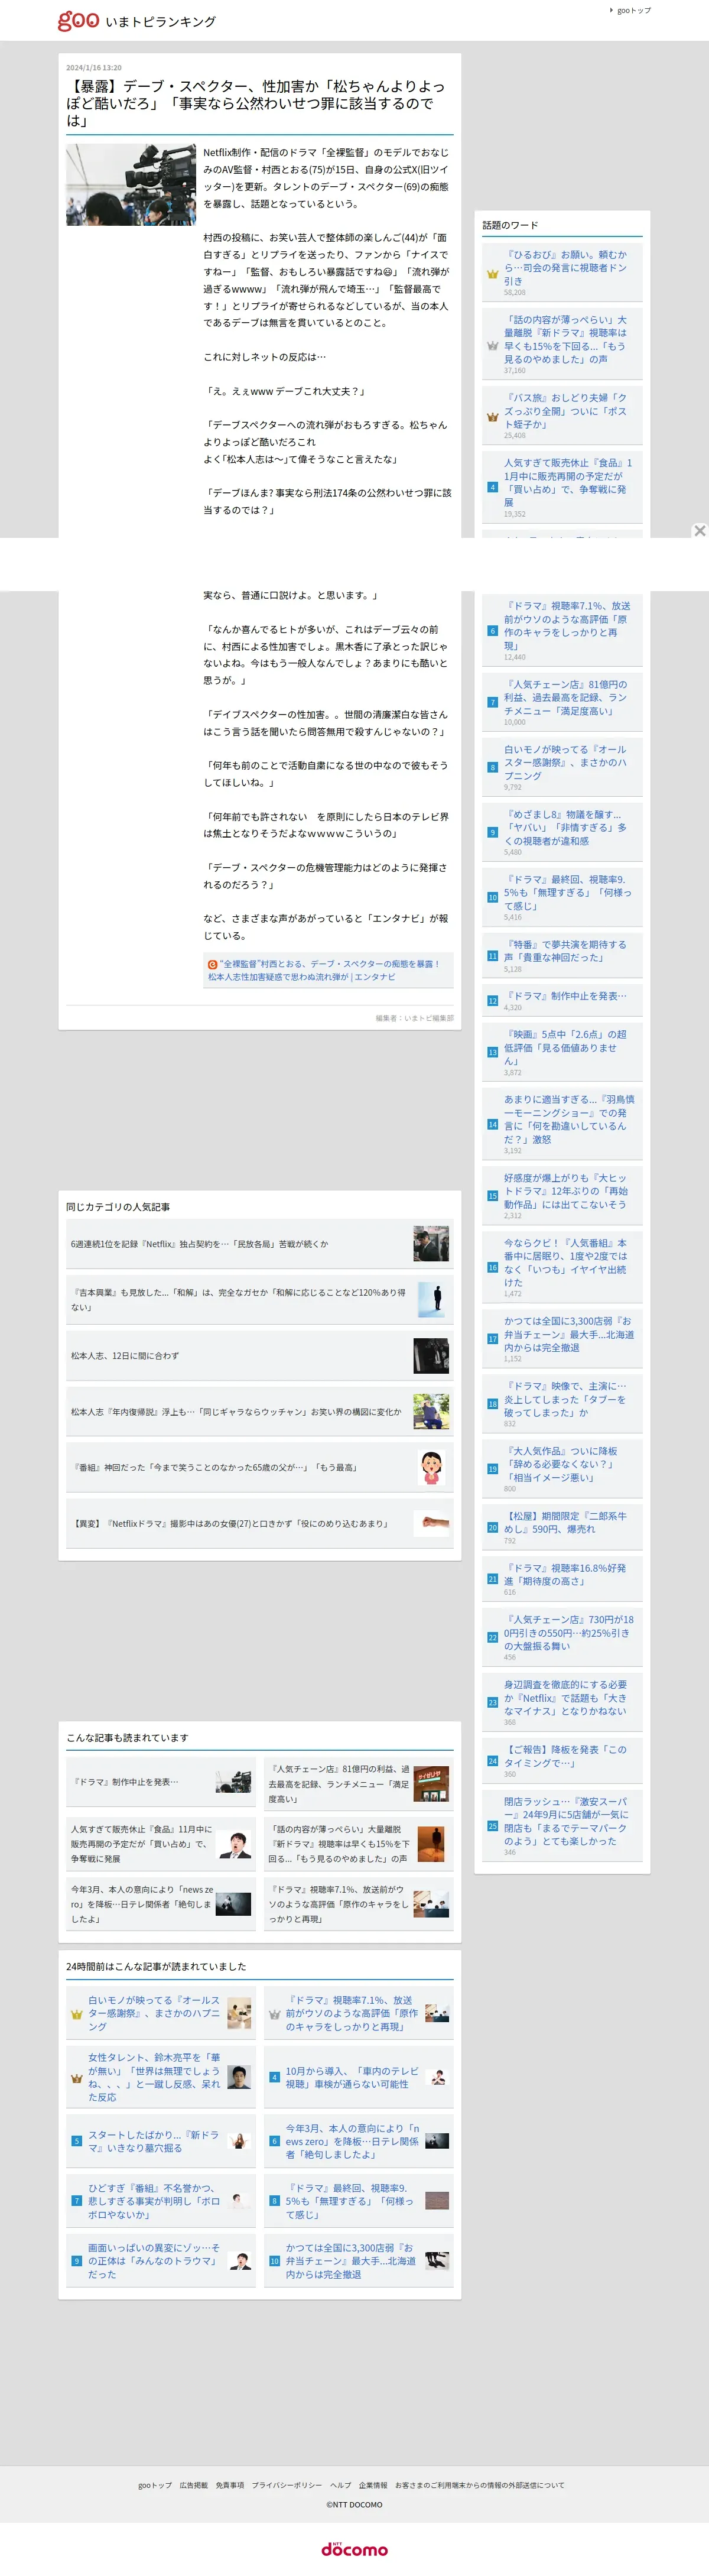Open thumbnail for 【異変】『Netflixドラマ』article
This screenshot has height=2576, width=709.
431,1523
